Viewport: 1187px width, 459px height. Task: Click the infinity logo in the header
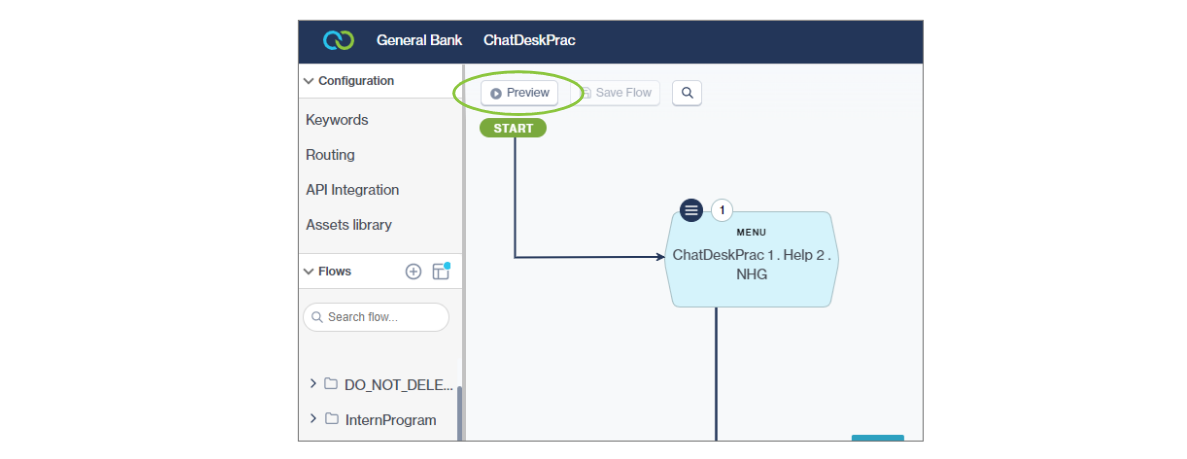tap(338, 41)
